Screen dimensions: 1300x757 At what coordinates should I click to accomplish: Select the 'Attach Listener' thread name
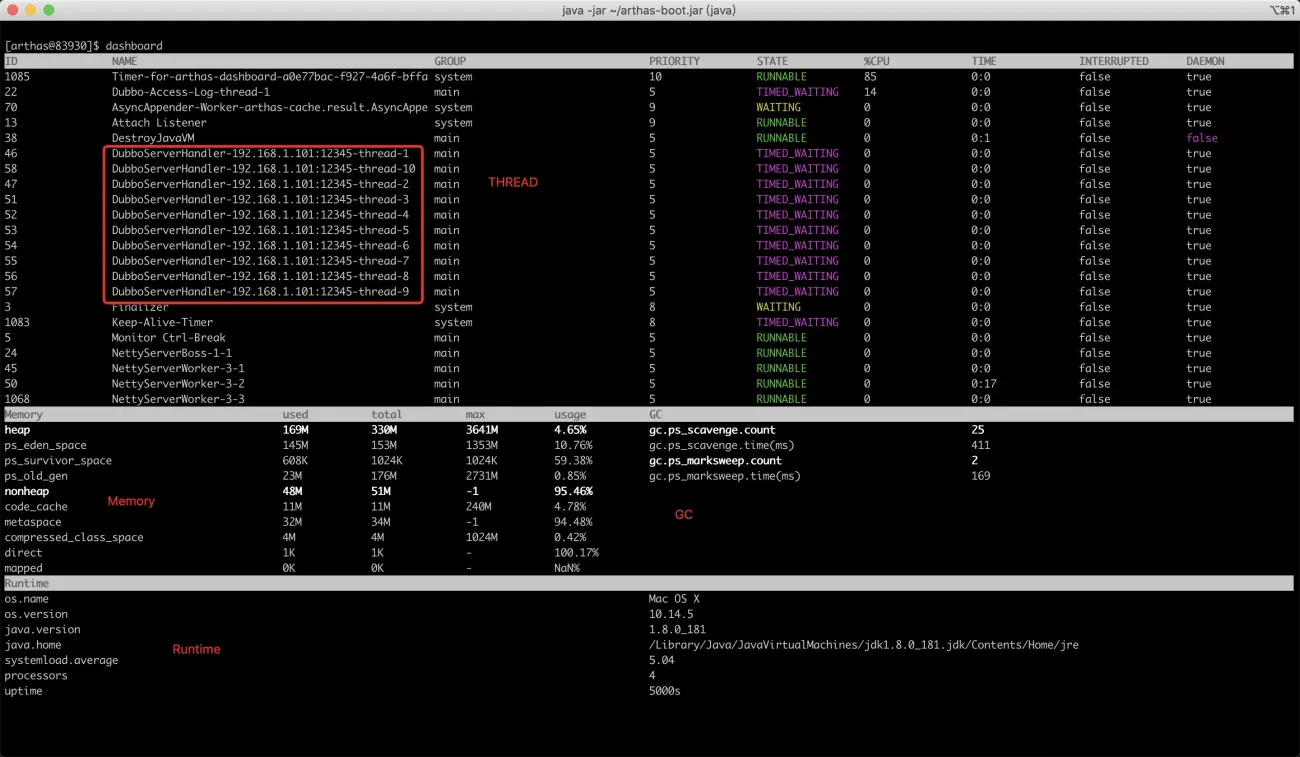click(x=159, y=123)
